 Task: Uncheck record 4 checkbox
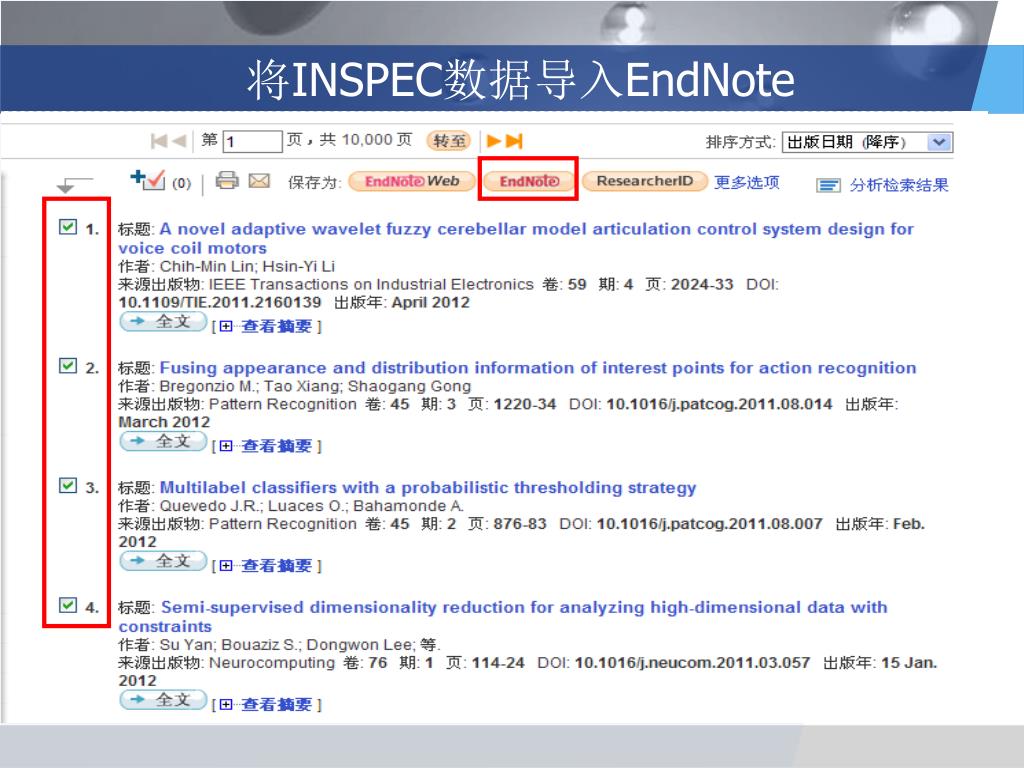pos(68,605)
